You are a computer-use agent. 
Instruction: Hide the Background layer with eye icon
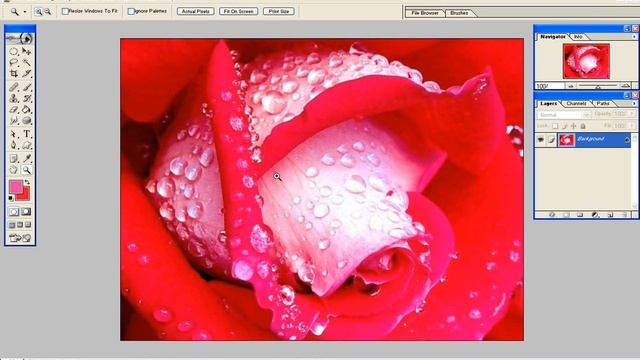(541, 140)
